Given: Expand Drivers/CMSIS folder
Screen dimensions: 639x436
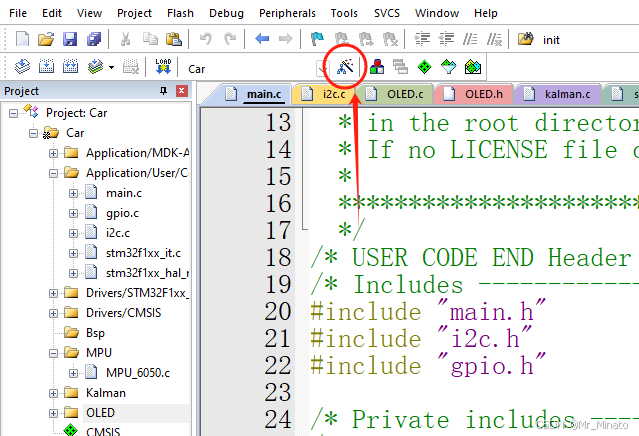Looking at the screenshot, I should [53, 313].
